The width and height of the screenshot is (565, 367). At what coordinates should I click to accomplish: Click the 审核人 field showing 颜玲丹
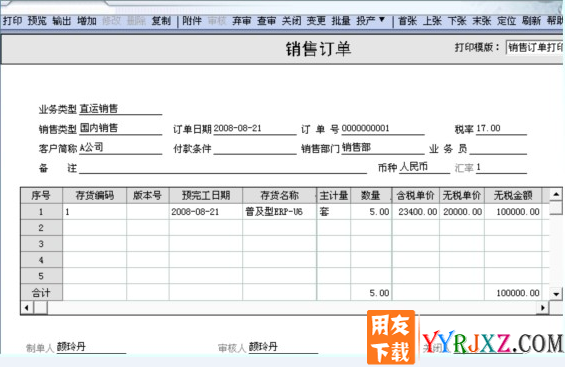[x=283, y=347]
